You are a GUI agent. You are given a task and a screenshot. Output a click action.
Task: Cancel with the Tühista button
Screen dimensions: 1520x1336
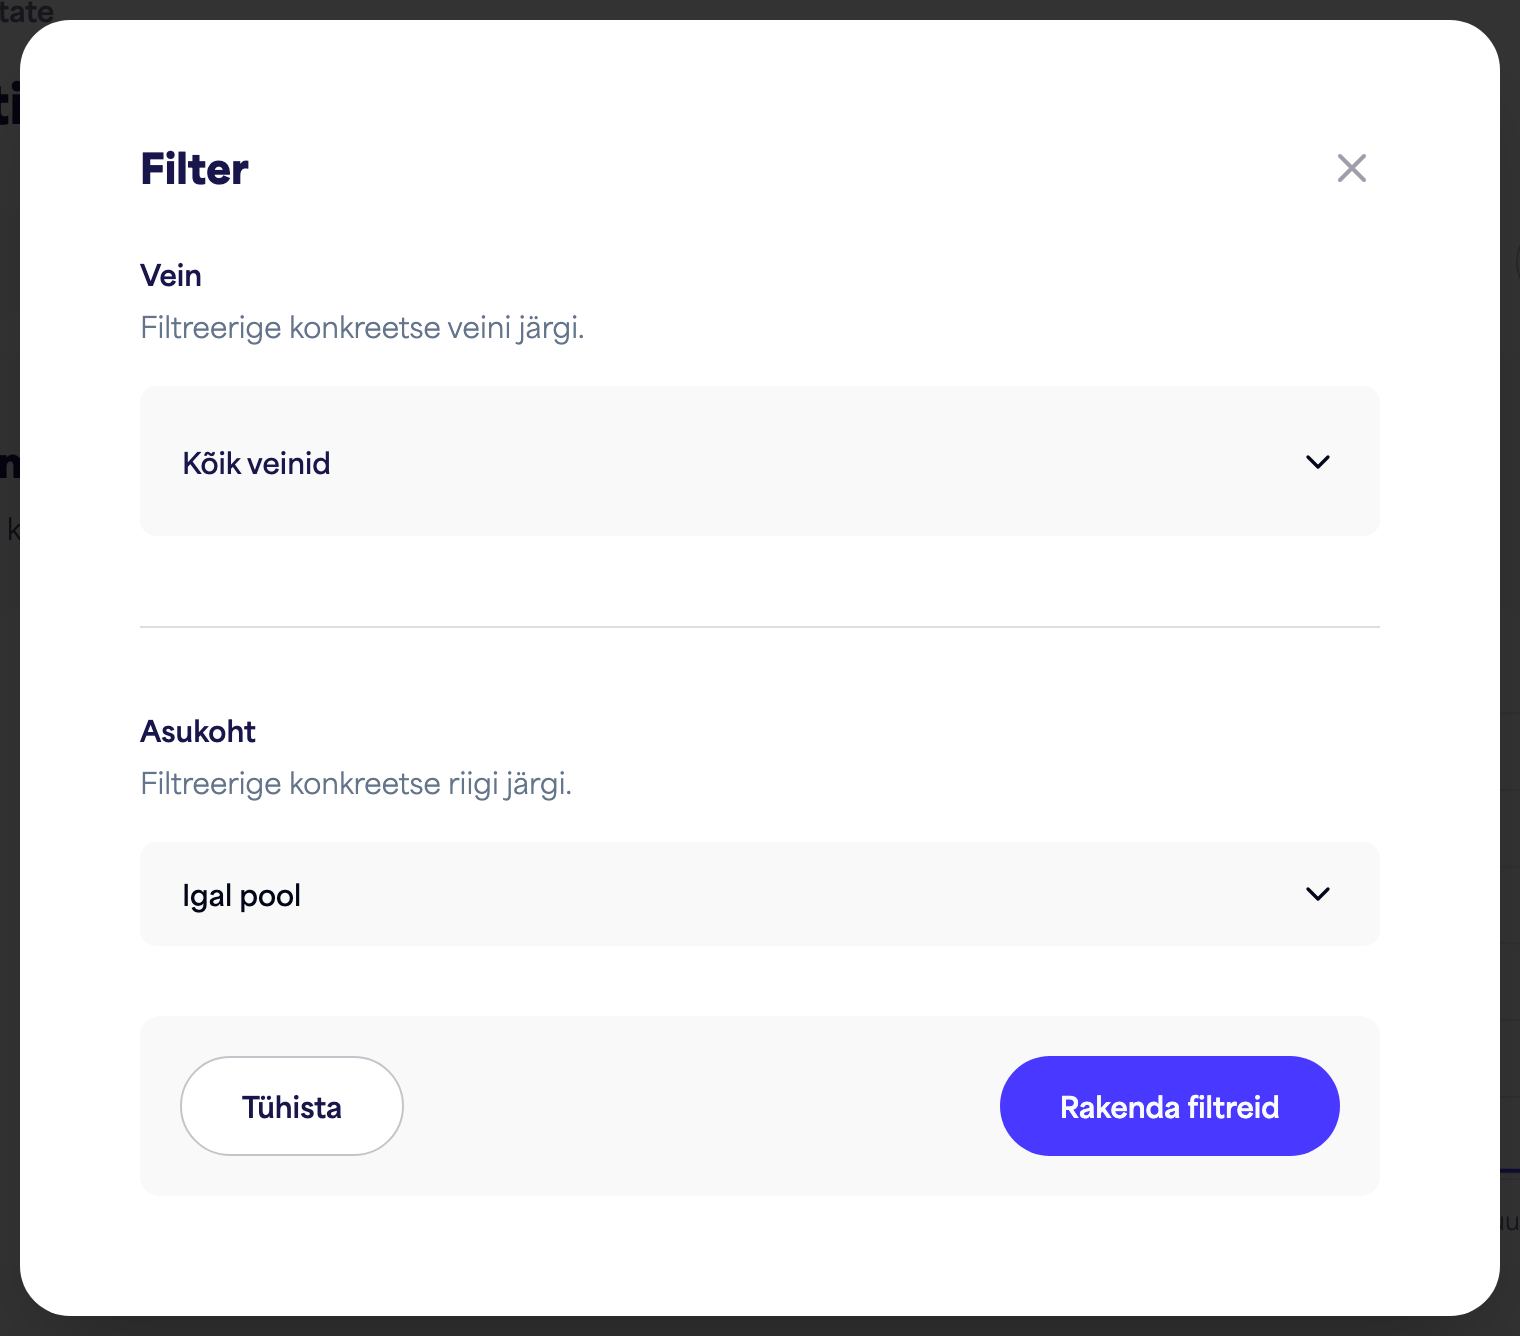pos(292,1106)
